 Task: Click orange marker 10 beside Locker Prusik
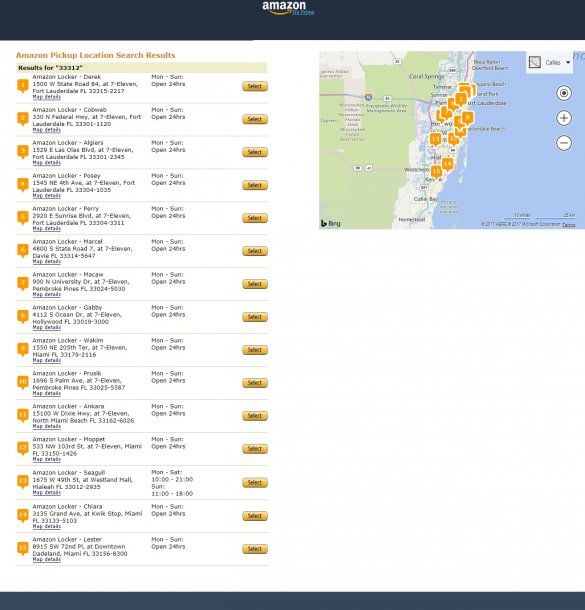click(x=23, y=382)
